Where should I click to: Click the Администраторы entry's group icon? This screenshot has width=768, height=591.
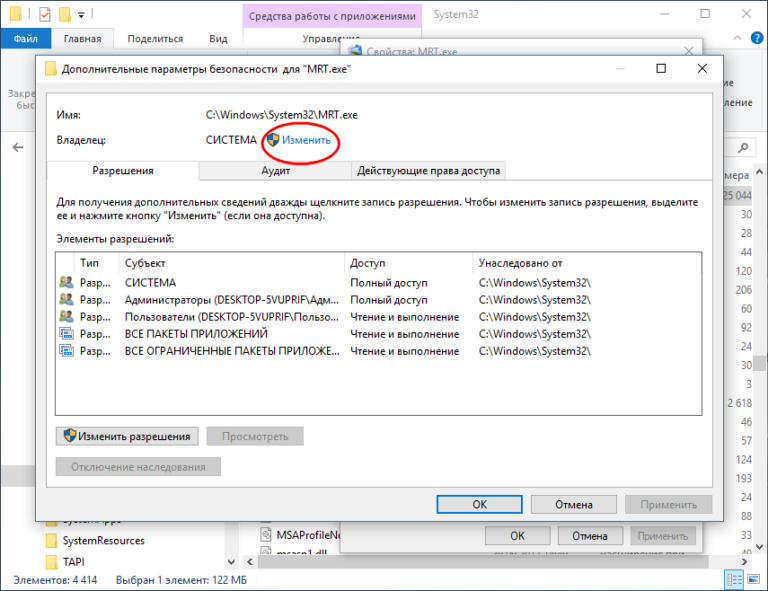tap(67, 300)
